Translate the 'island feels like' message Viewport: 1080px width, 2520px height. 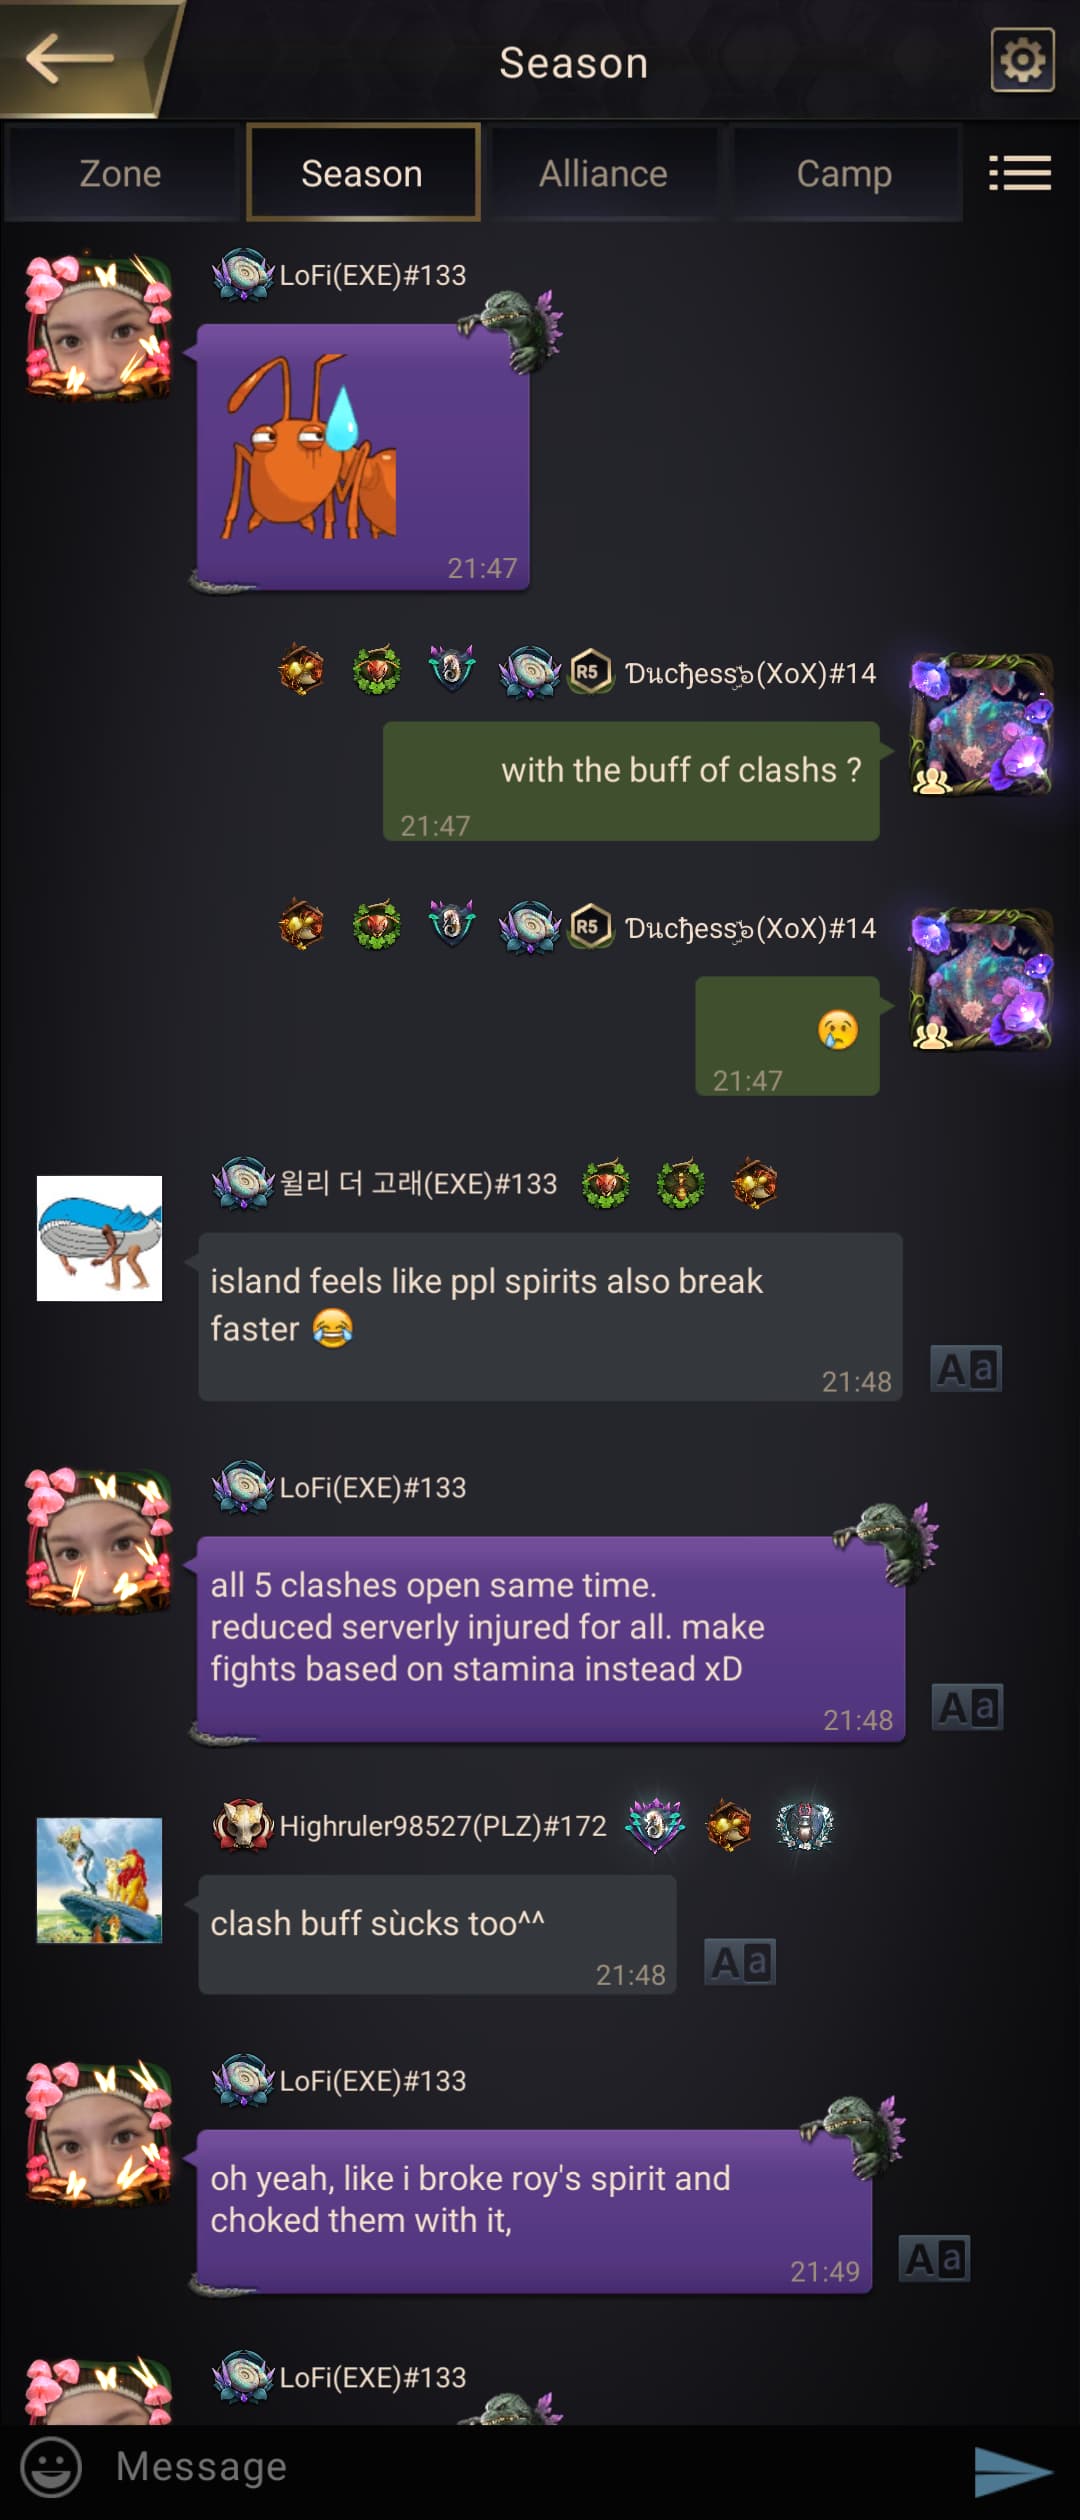click(x=966, y=1369)
